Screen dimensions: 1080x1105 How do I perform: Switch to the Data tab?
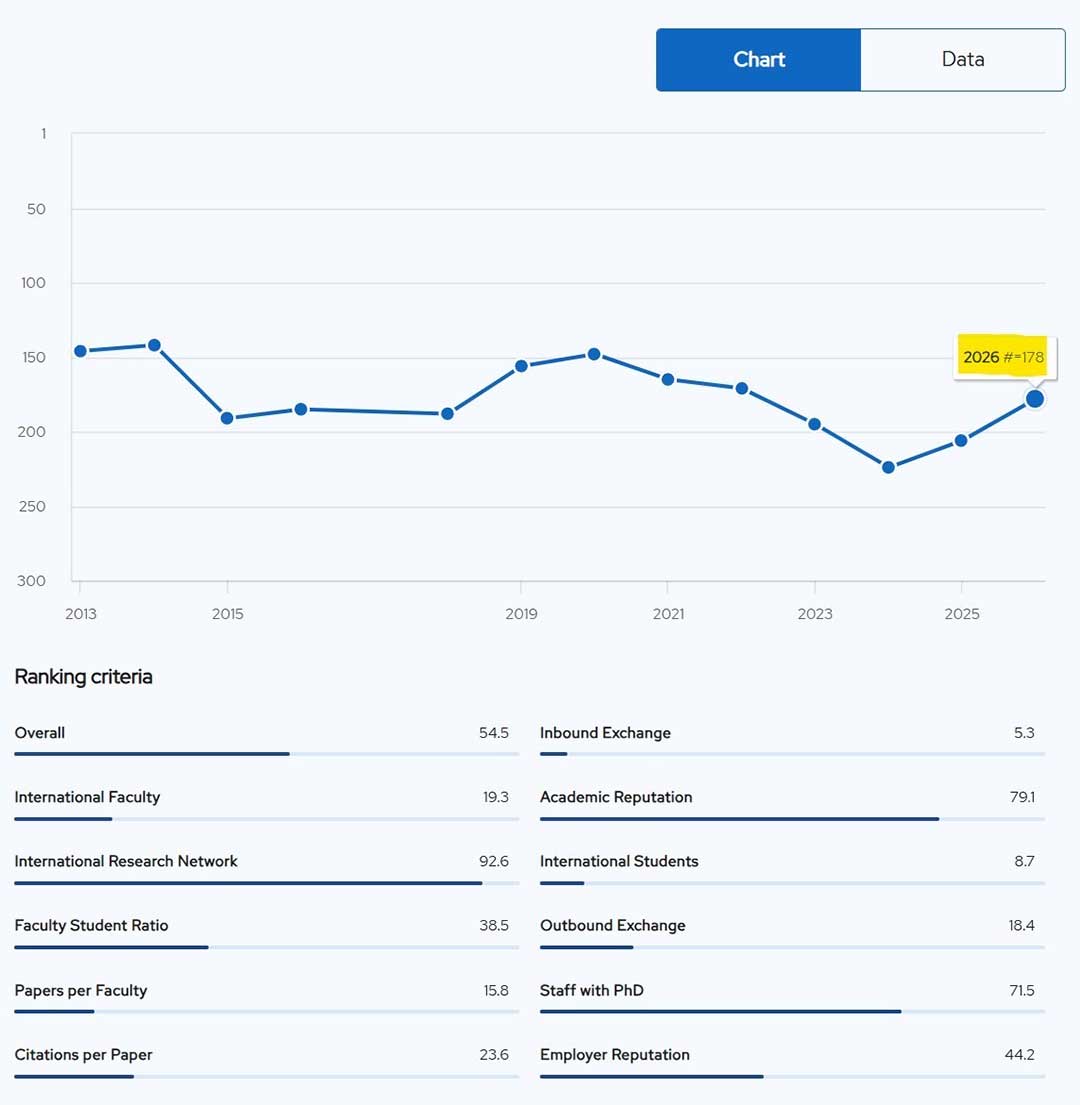962,60
